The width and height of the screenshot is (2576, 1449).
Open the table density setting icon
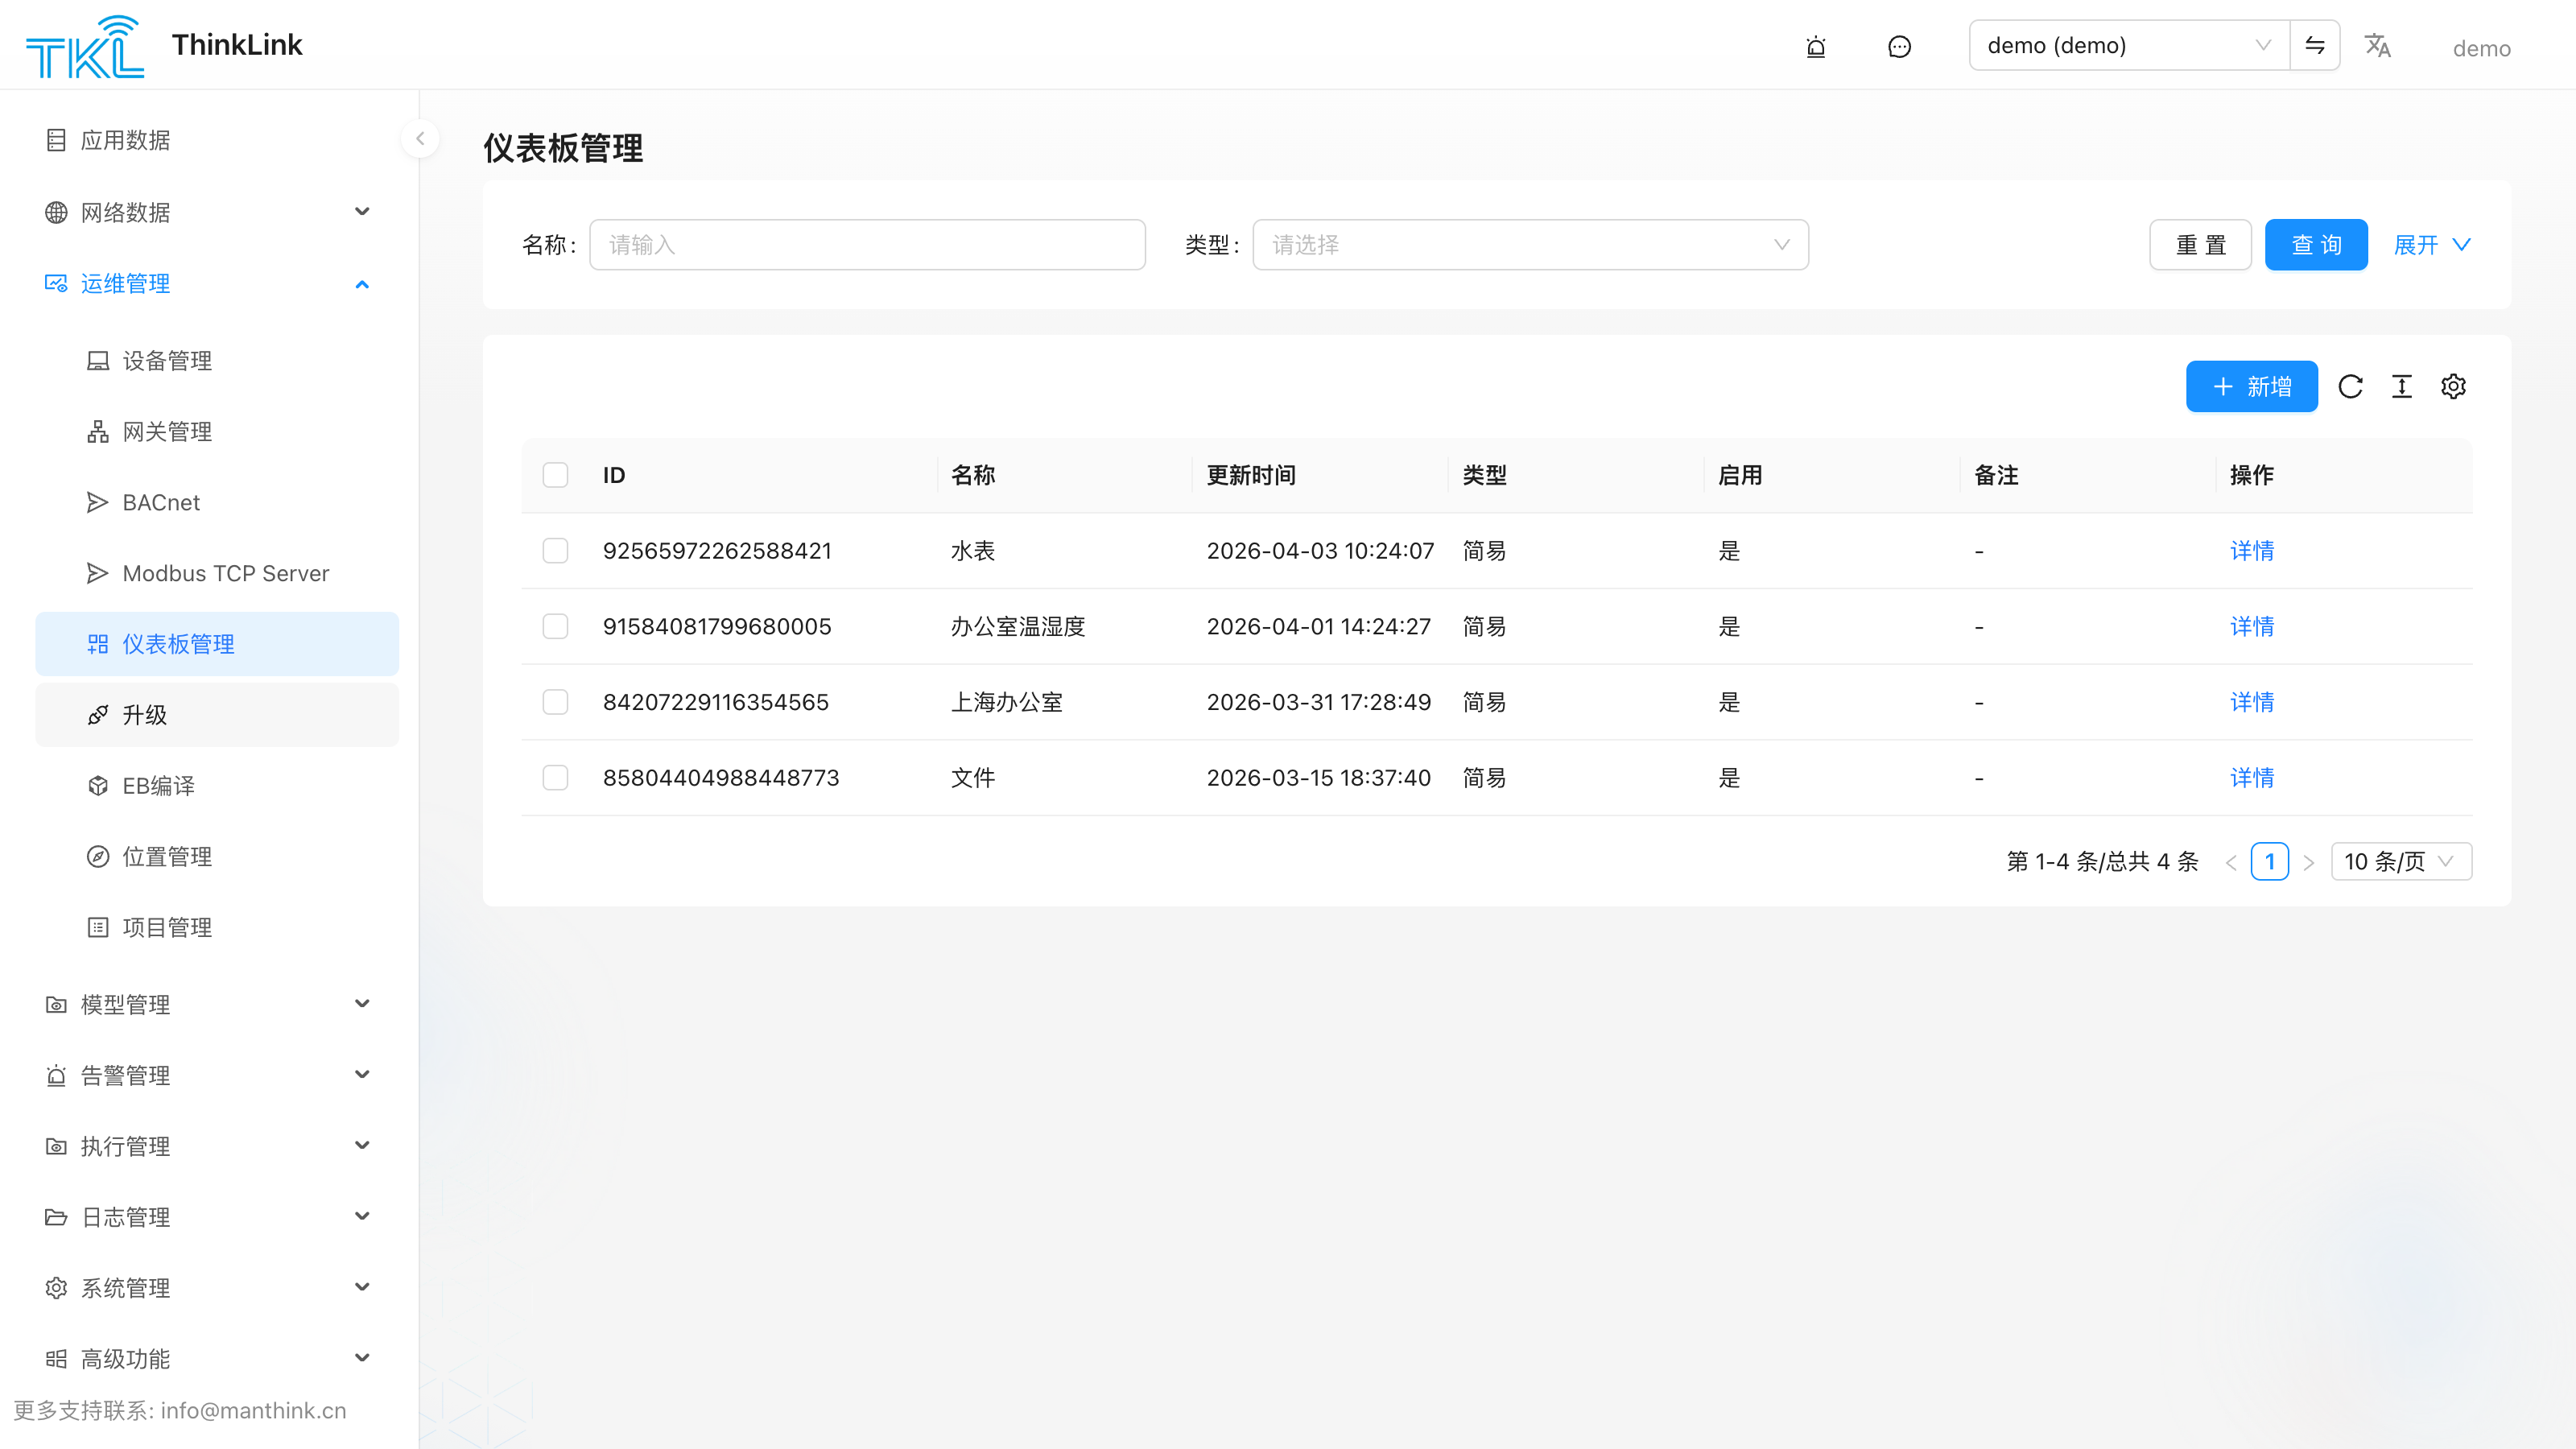[x=2402, y=386]
